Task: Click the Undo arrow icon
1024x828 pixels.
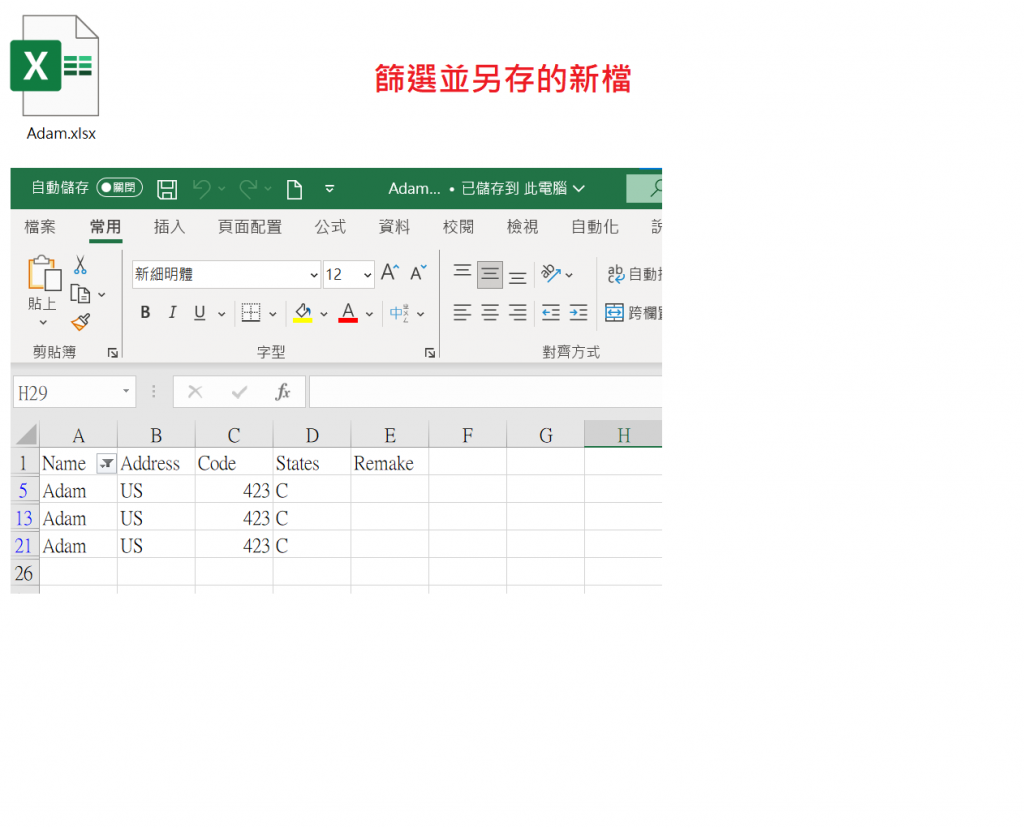Action: click(x=201, y=189)
